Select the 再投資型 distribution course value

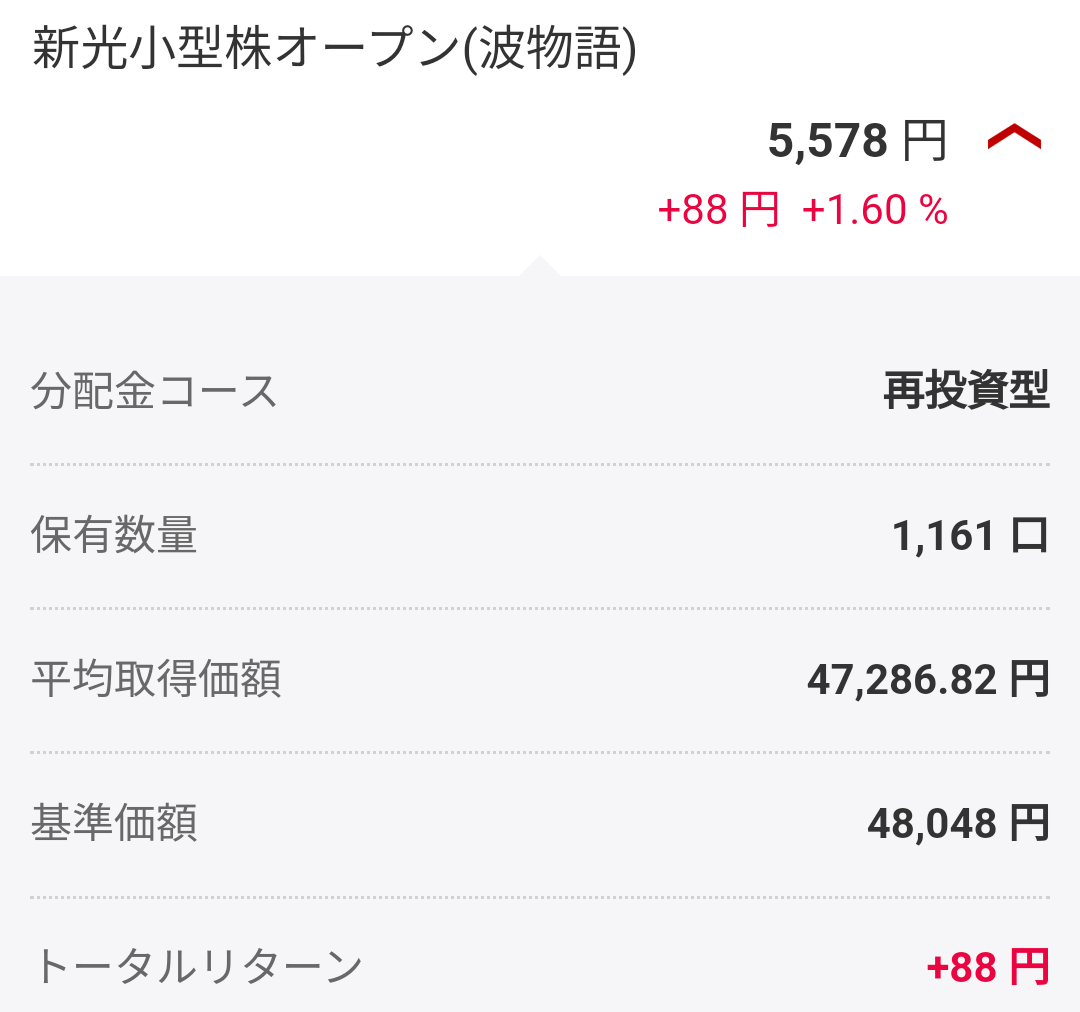click(966, 391)
